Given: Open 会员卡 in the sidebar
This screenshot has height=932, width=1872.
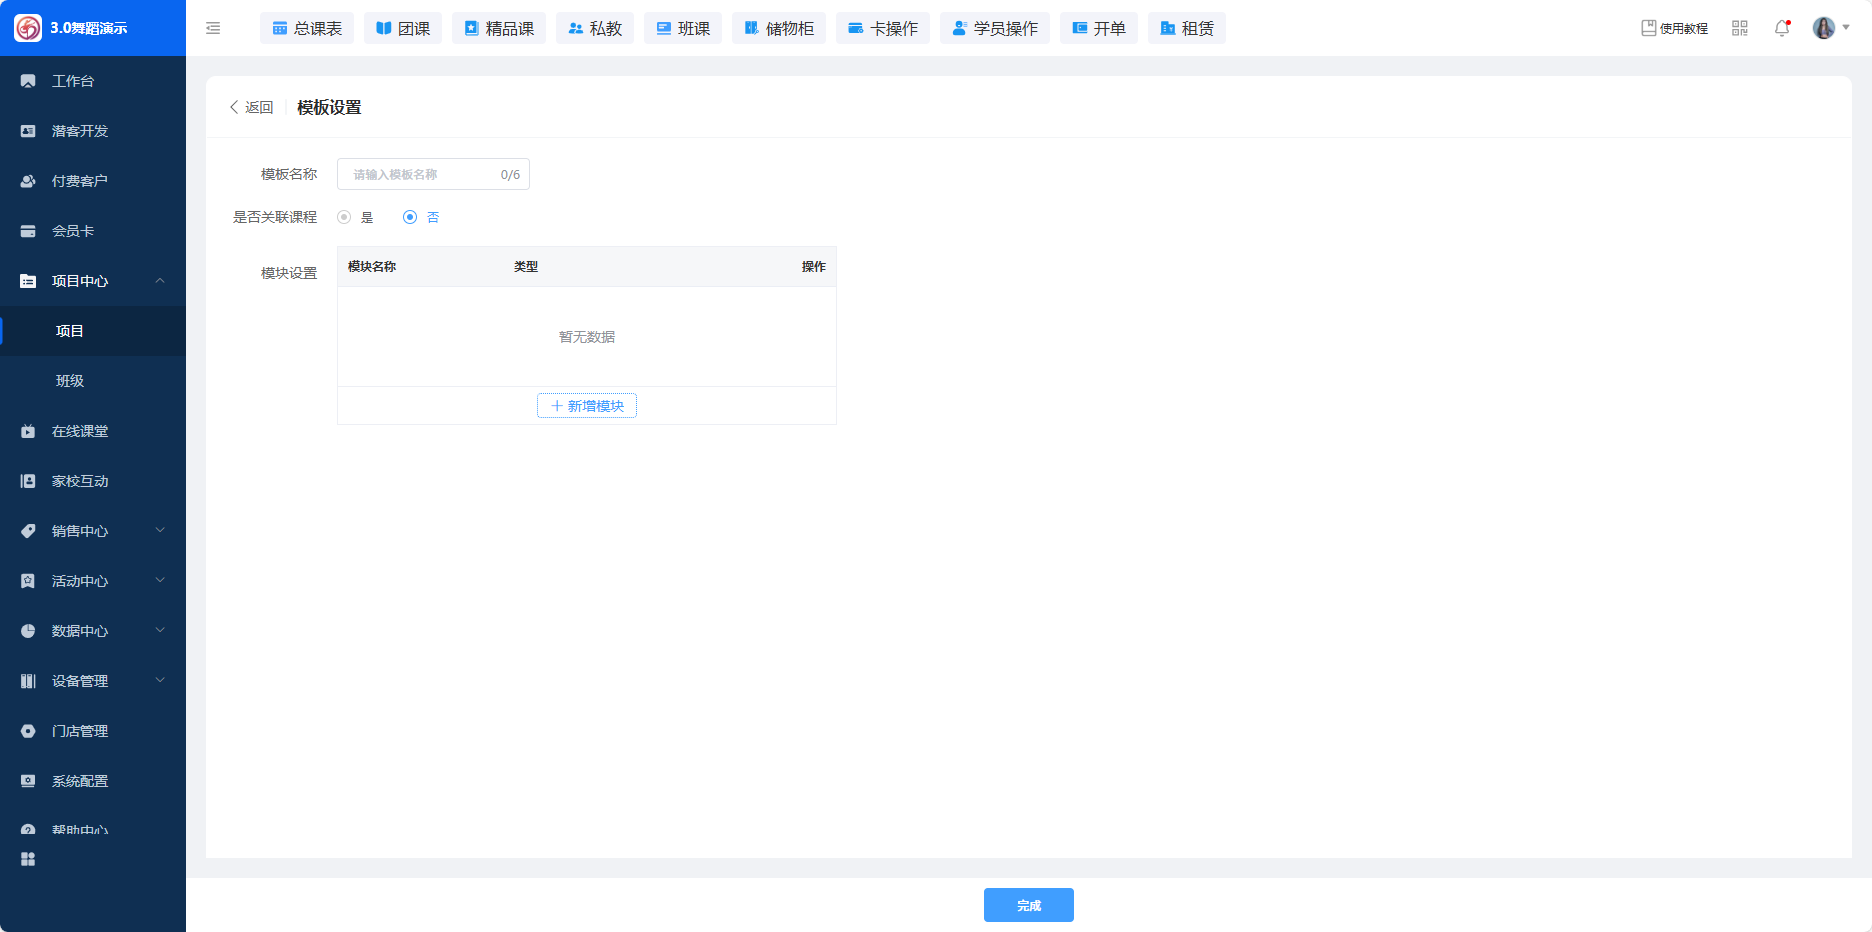Looking at the screenshot, I should [x=73, y=231].
